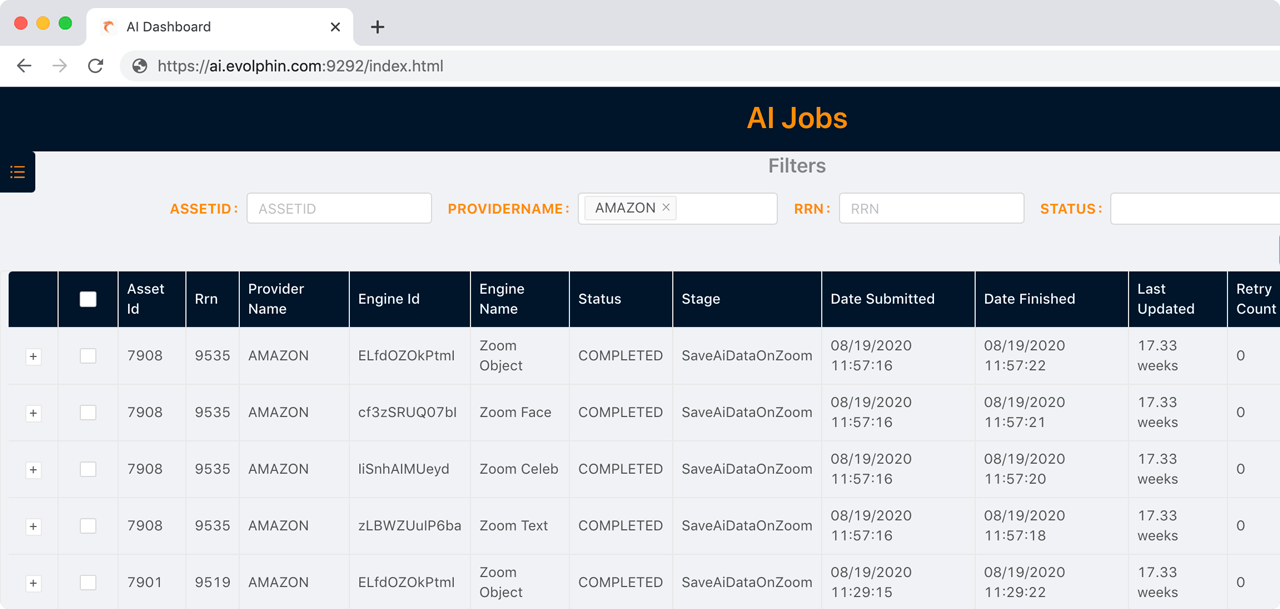Click the Zoom Celeb engine name
The image size is (1280, 609).
[x=519, y=469]
